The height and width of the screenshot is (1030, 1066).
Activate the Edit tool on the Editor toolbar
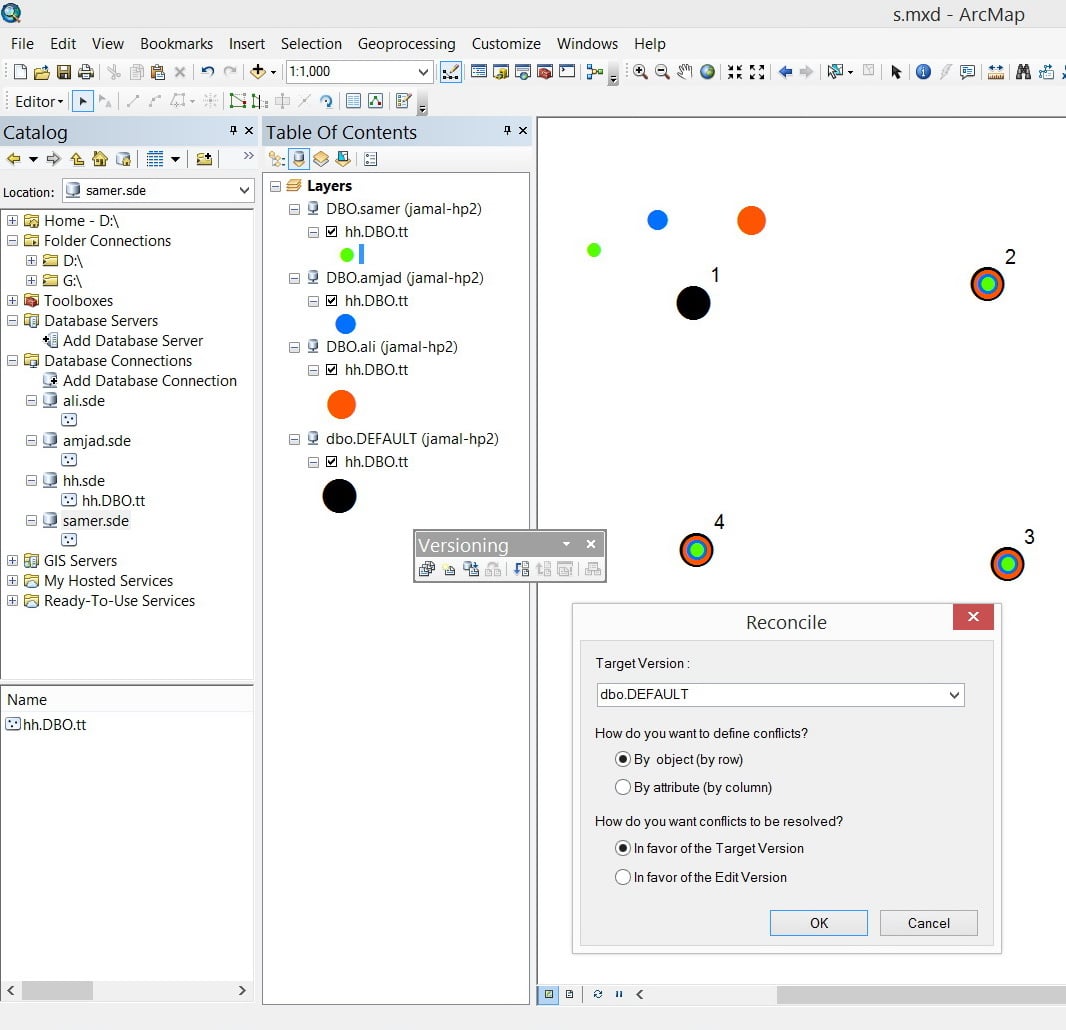pyautogui.click(x=83, y=101)
